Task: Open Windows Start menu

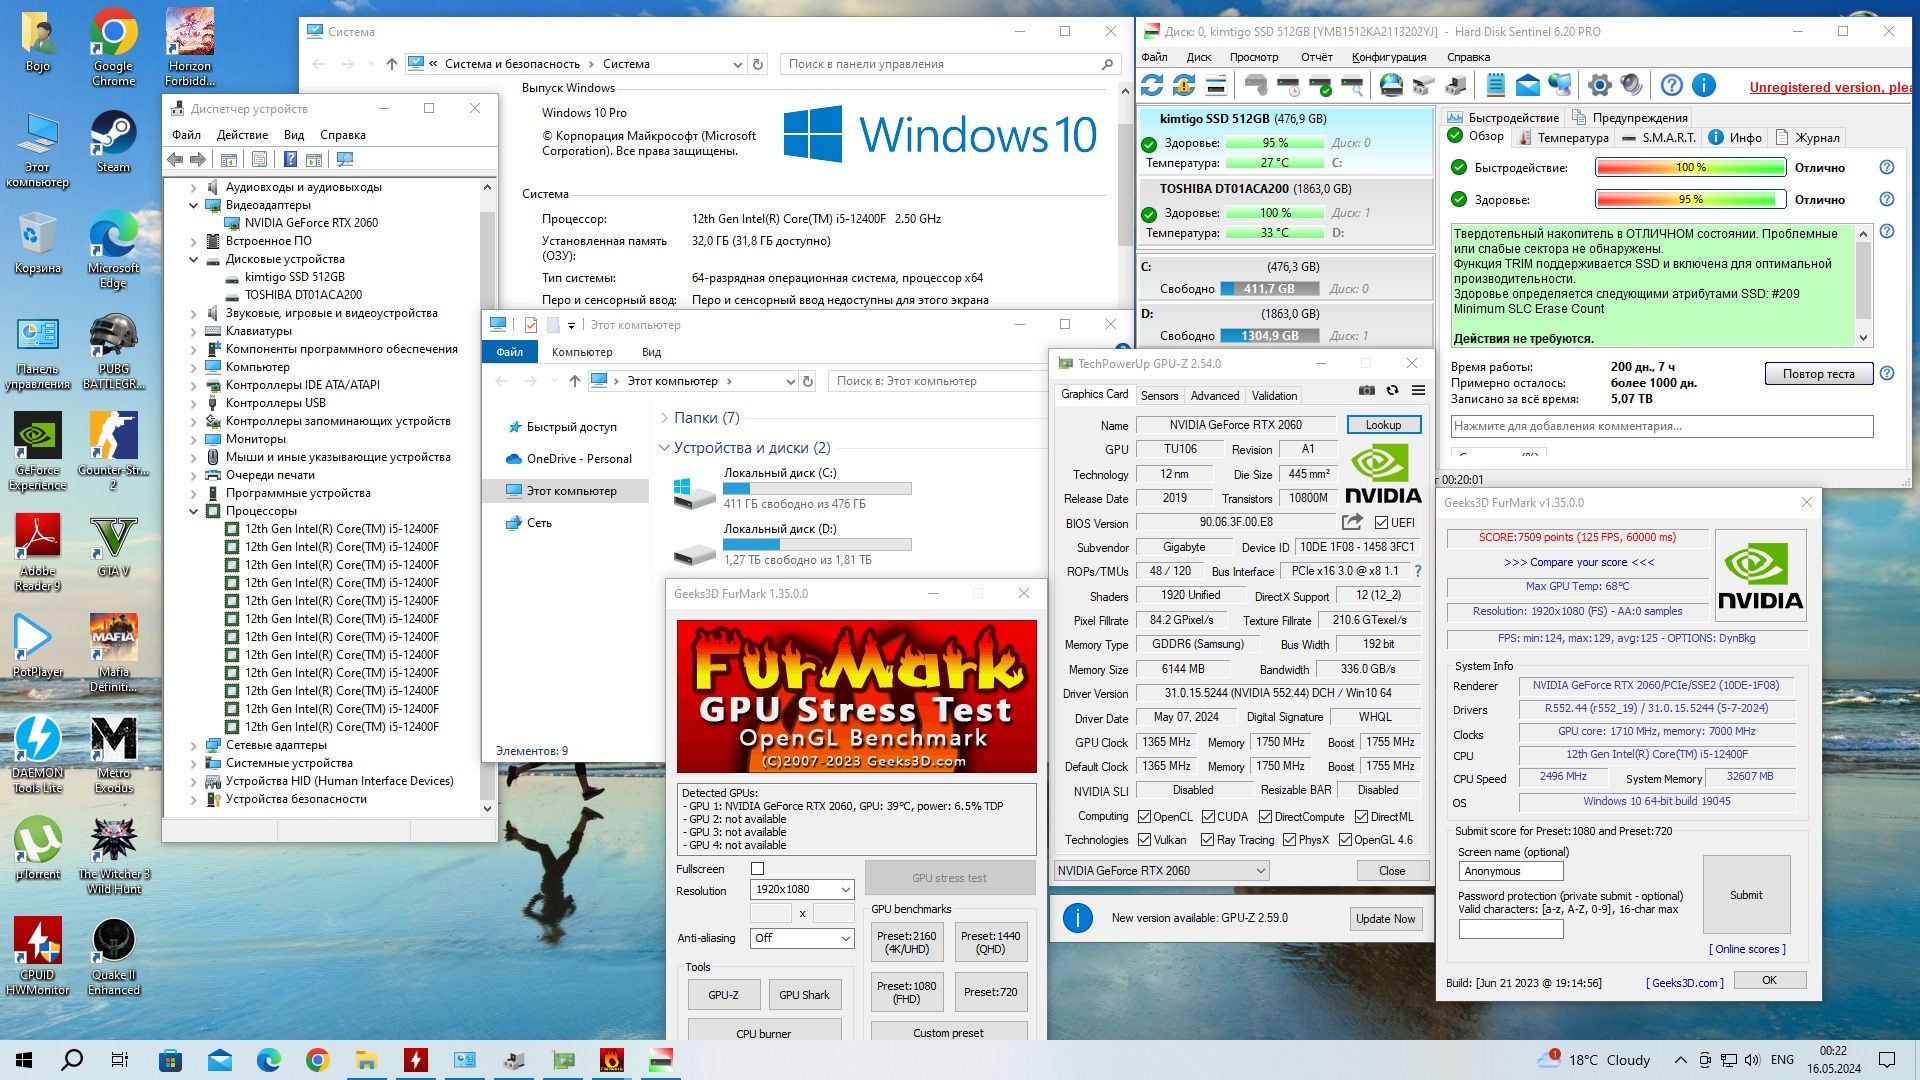Action: (24, 1060)
